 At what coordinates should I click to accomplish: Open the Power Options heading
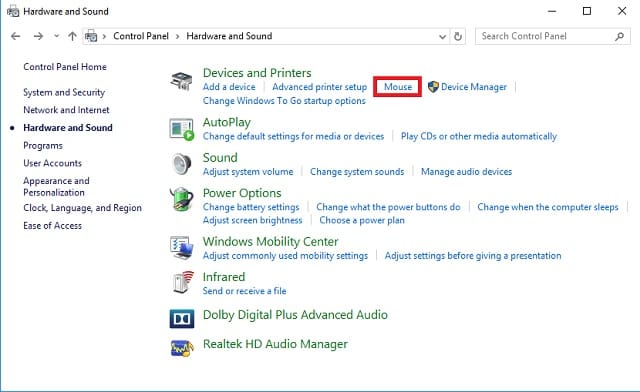242,193
